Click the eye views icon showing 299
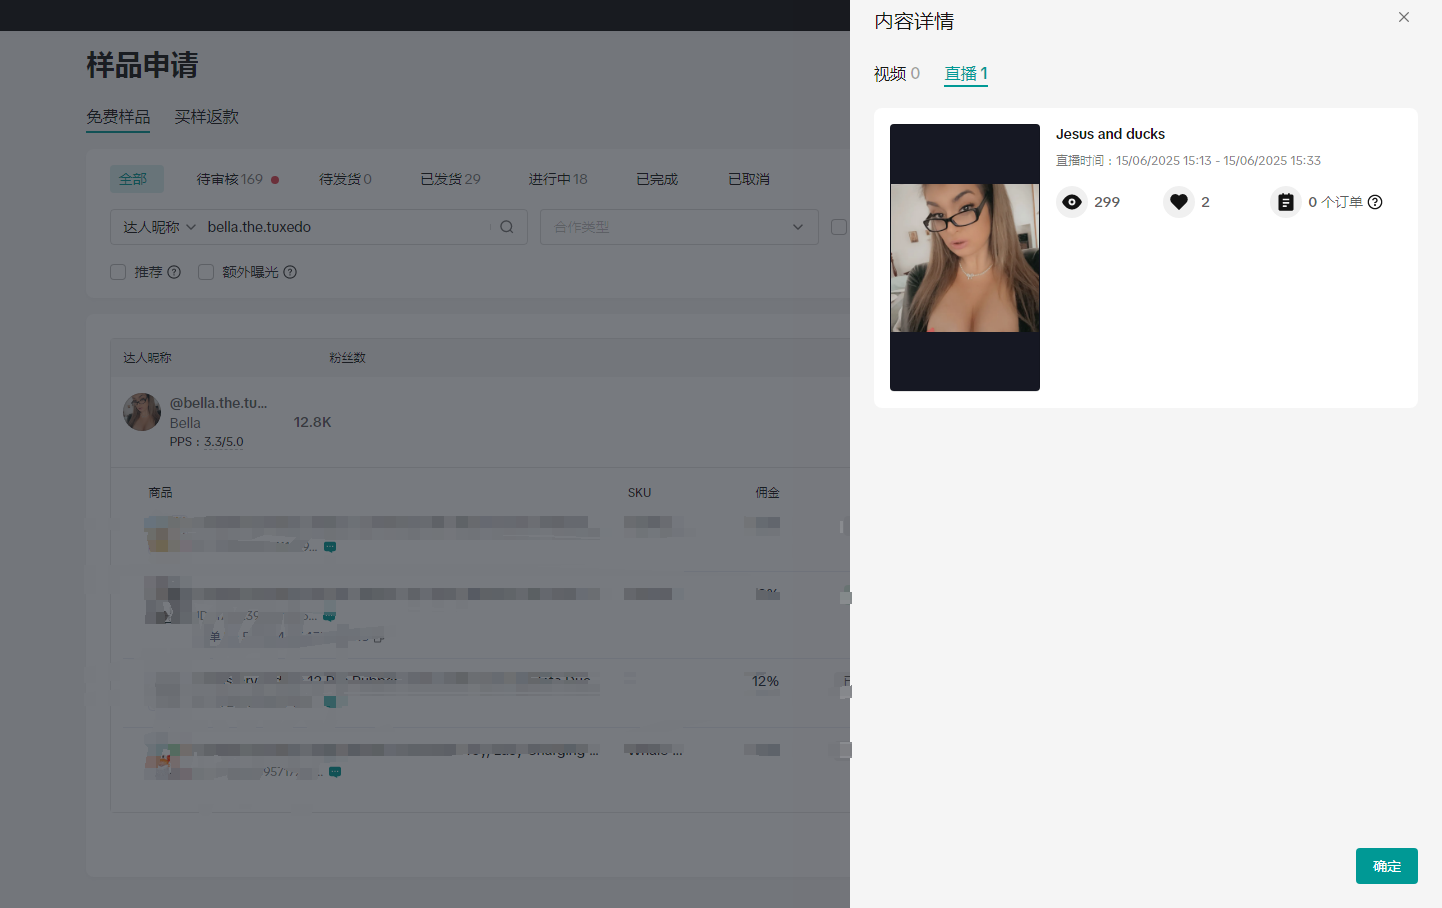Viewport: 1442px width, 908px height. point(1072,202)
